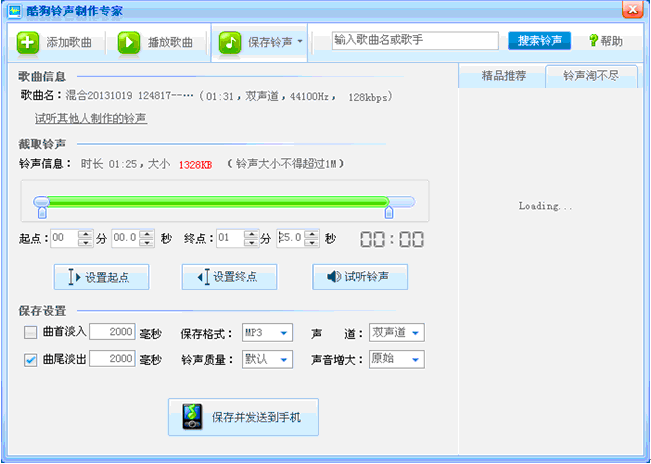Click the 播放歌曲 toolbar label
The width and height of the screenshot is (651, 464).
[170, 42]
